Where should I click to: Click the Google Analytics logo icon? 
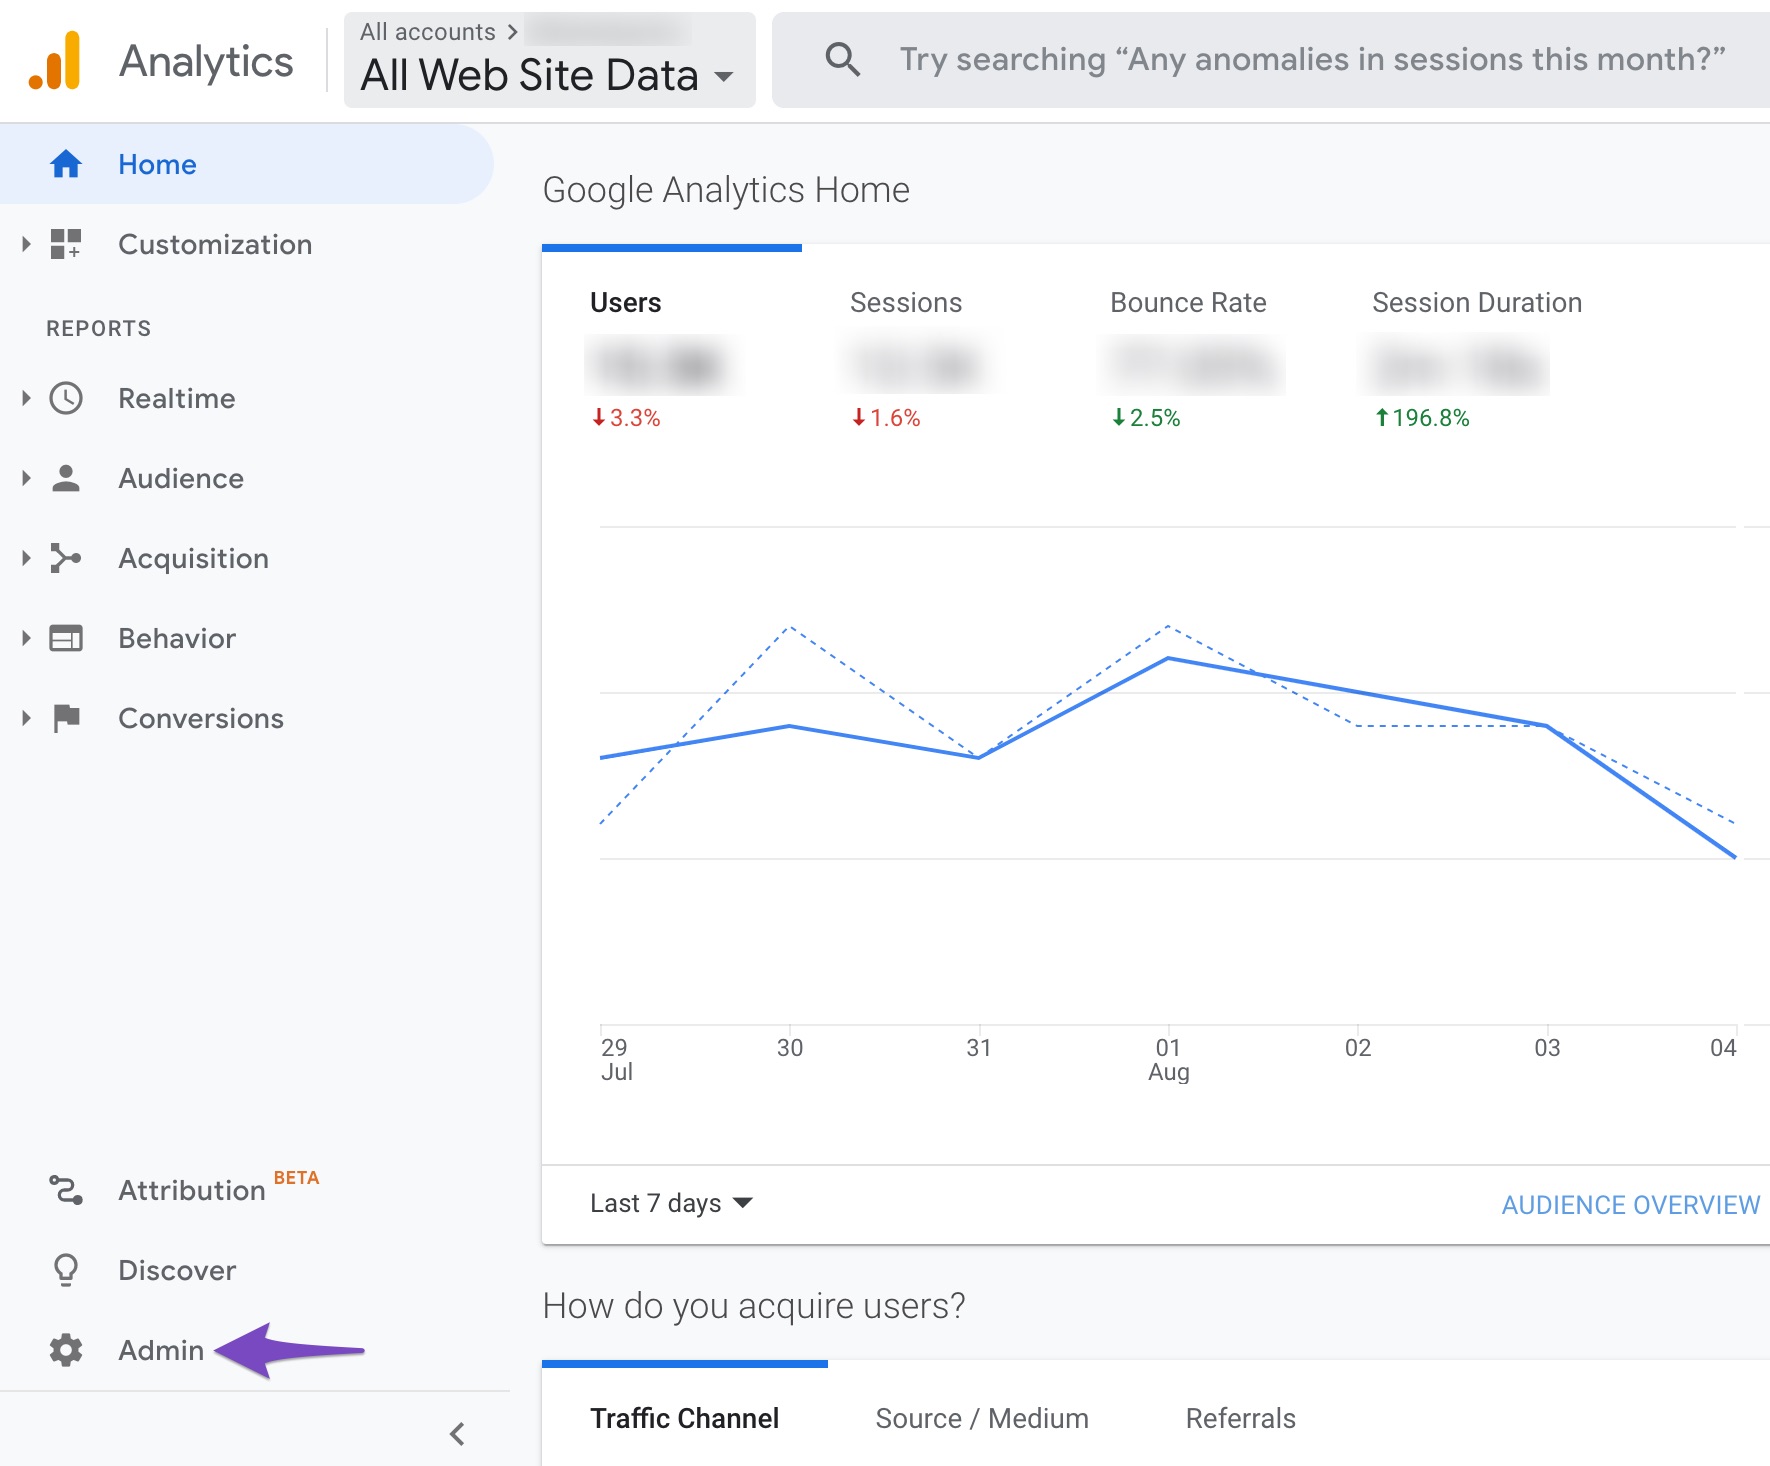(x=55, y=61)
